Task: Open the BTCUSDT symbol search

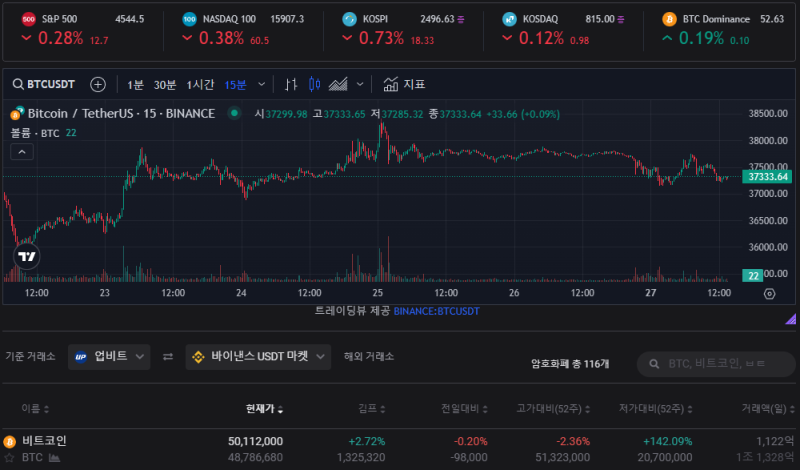Action: (44, 84)
